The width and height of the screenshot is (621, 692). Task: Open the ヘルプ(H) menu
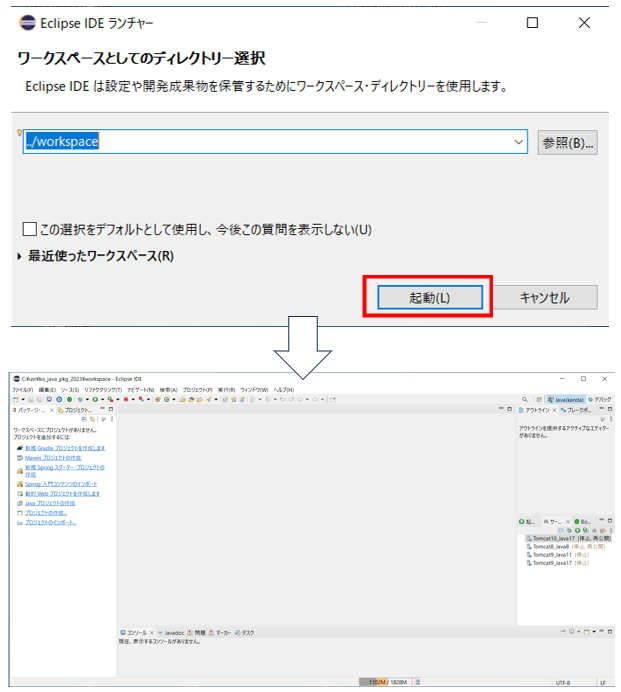[x=284, y=390]
